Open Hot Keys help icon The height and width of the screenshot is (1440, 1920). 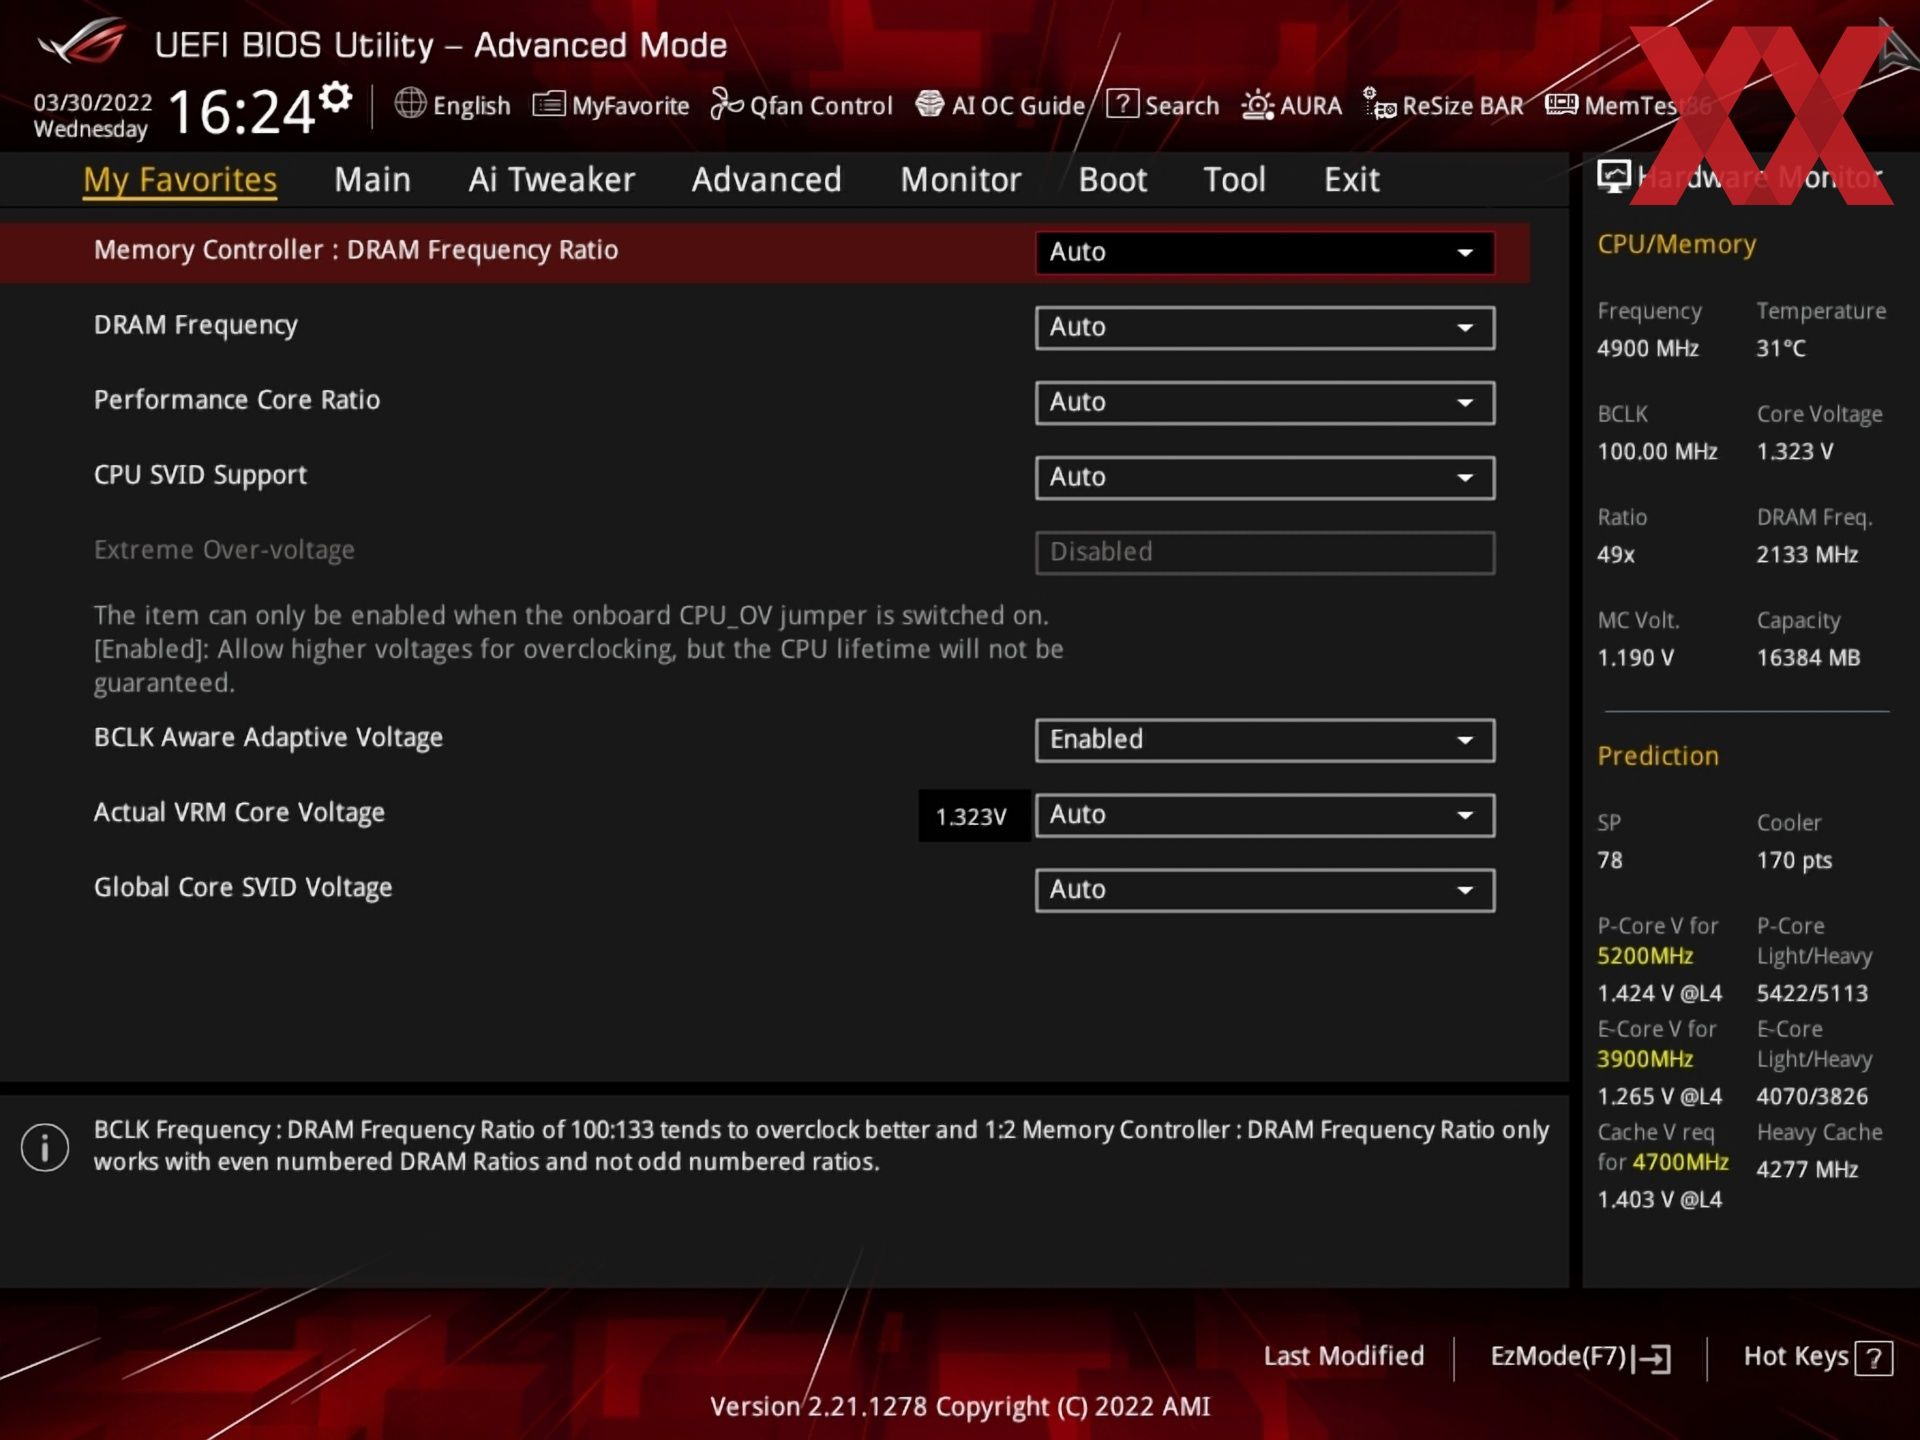(1873, 1358)
